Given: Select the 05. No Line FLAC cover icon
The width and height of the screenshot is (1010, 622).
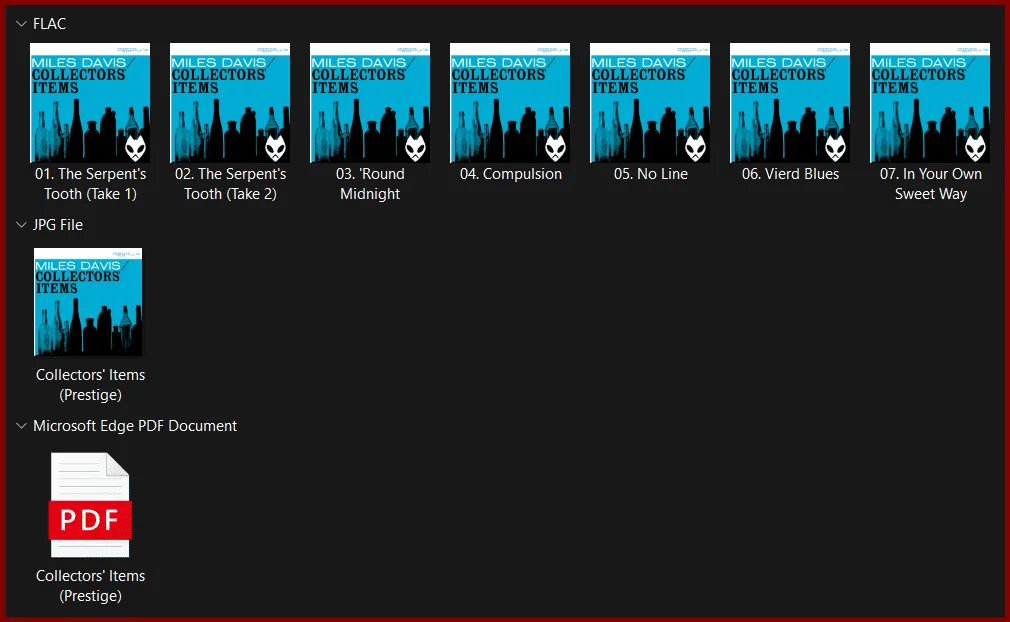Looking at the screenshot, I should coord(650,103).
